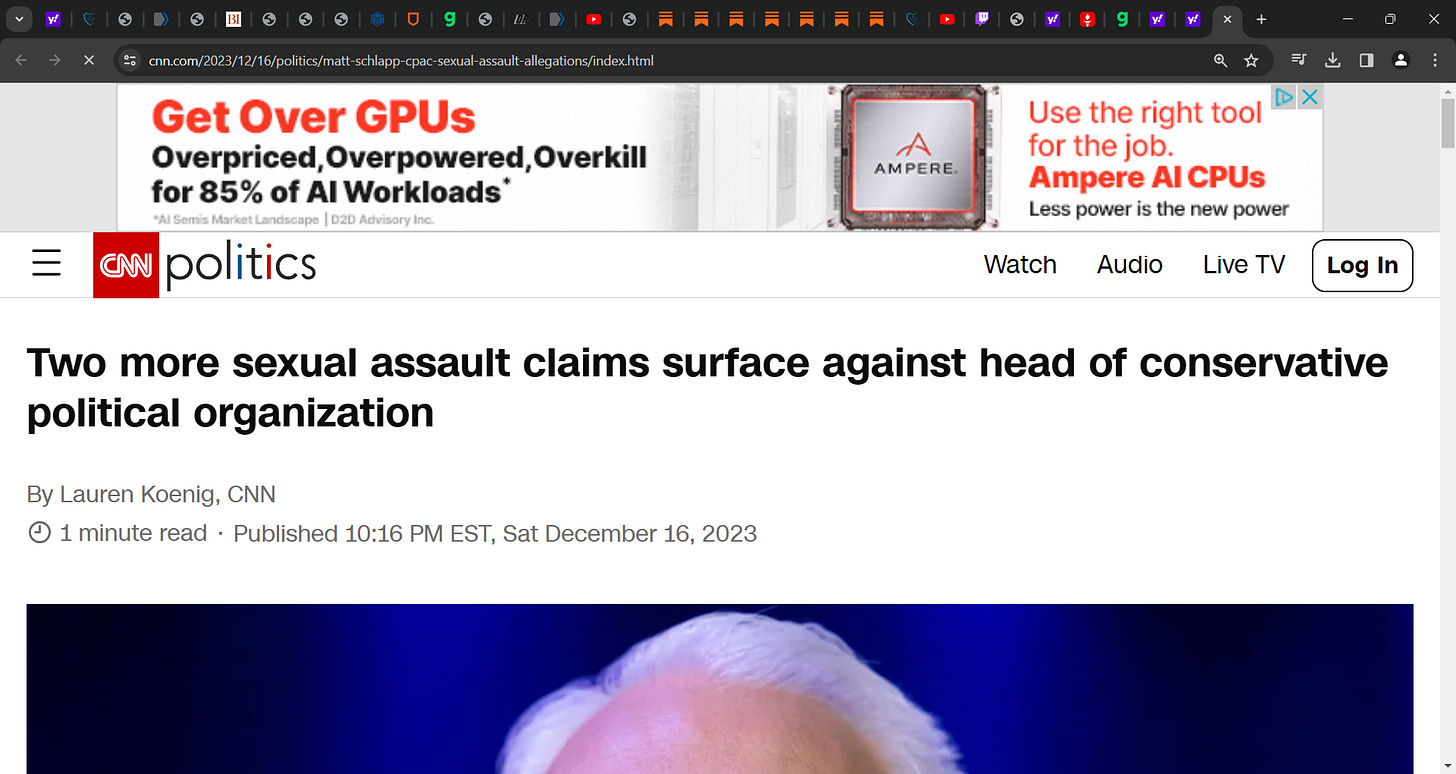
Task: Click the article lead photo
Action: click(720, 688)
